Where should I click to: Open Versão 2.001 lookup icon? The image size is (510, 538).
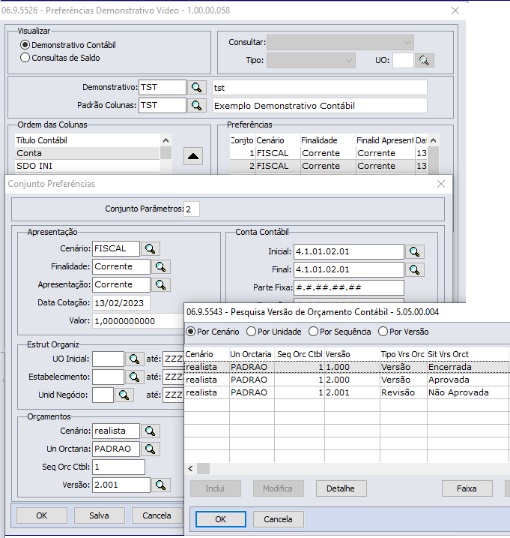coord(161,485)
